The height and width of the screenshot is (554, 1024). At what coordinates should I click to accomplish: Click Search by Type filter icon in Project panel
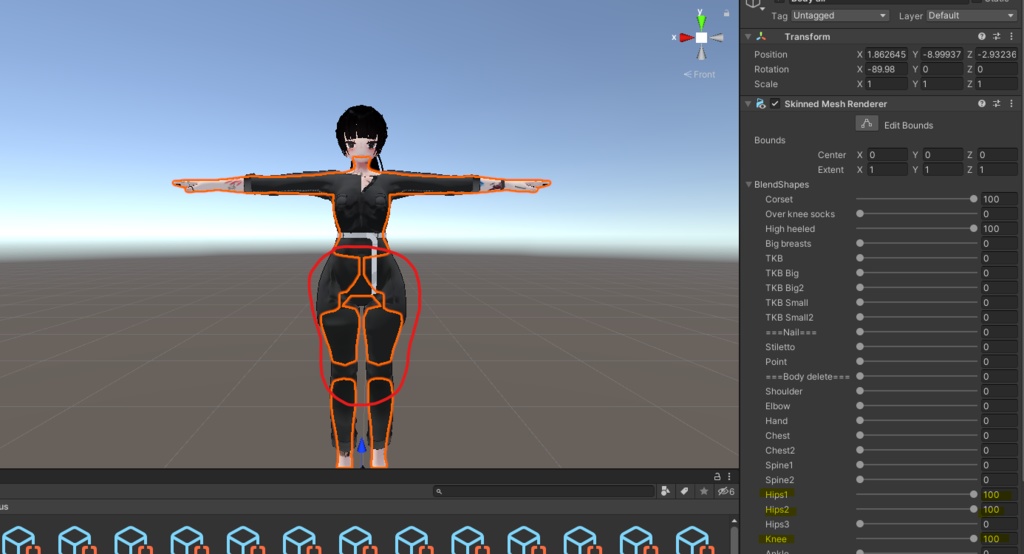coord(665,491)
